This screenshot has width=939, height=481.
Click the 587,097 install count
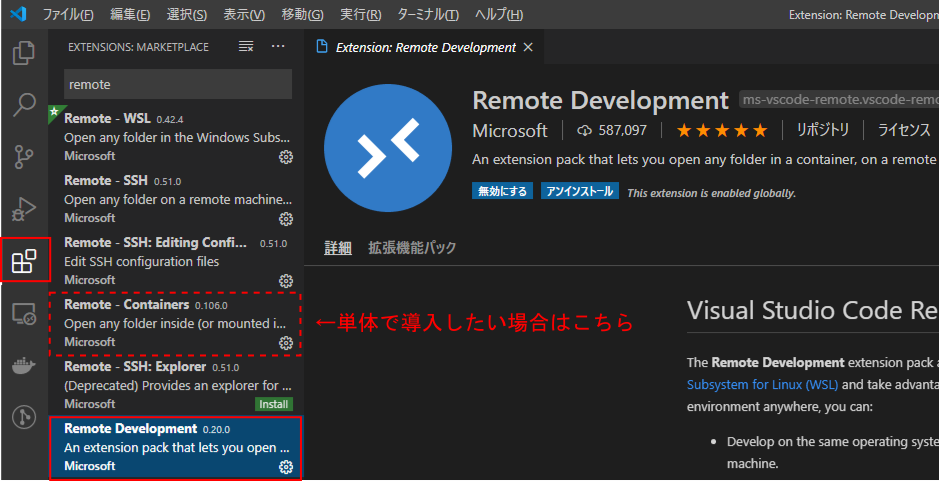point(611,130)
